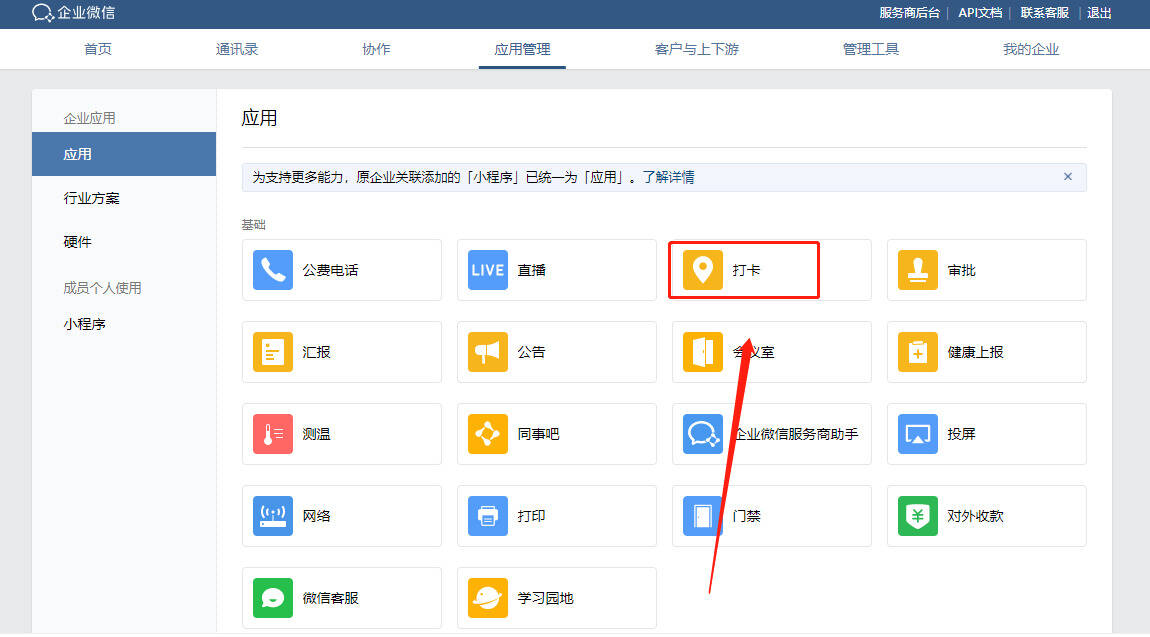The image size is (1150, 637).
Task: Go to the 首页 tab
Action: [x=98, y=49]
